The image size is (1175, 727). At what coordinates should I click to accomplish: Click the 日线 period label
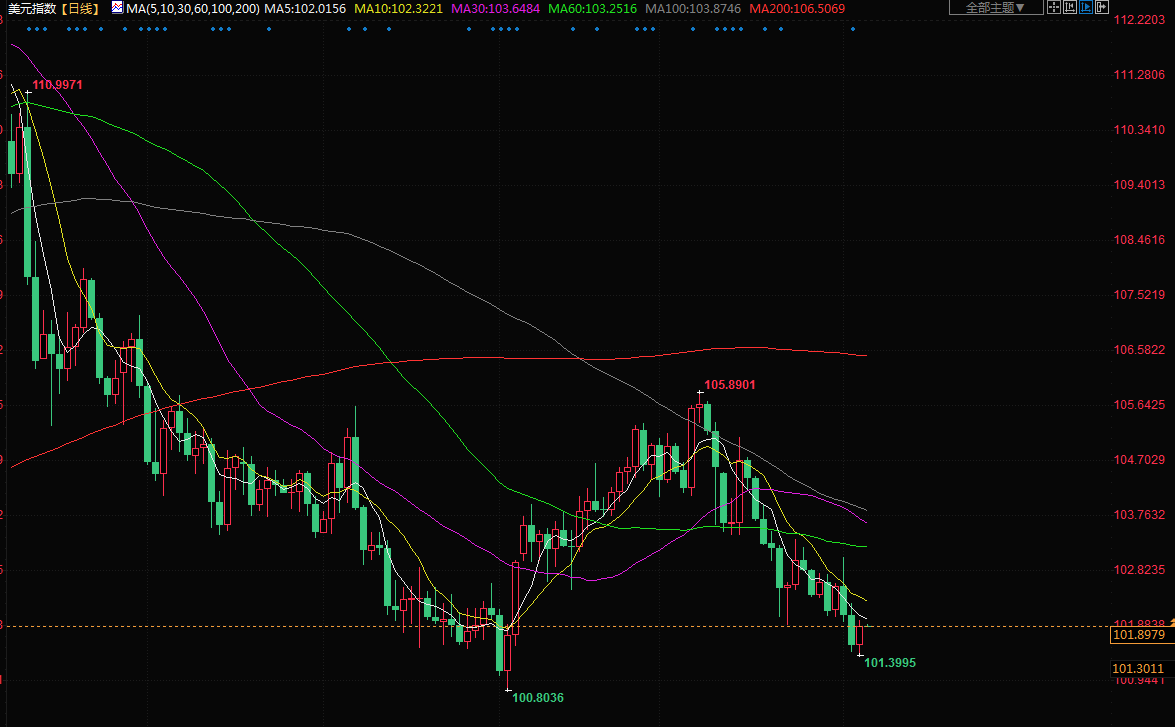81,8
